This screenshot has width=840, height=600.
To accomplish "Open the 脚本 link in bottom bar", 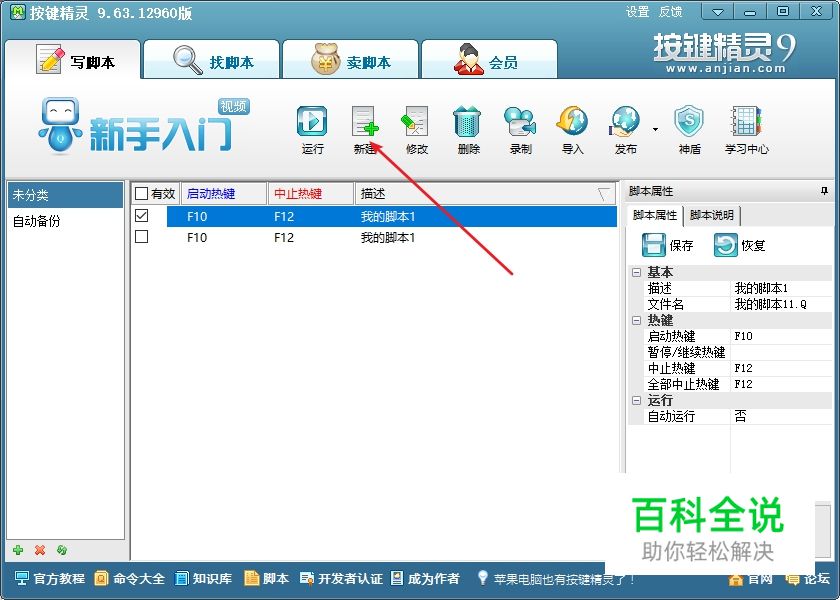I will (266, 579).
